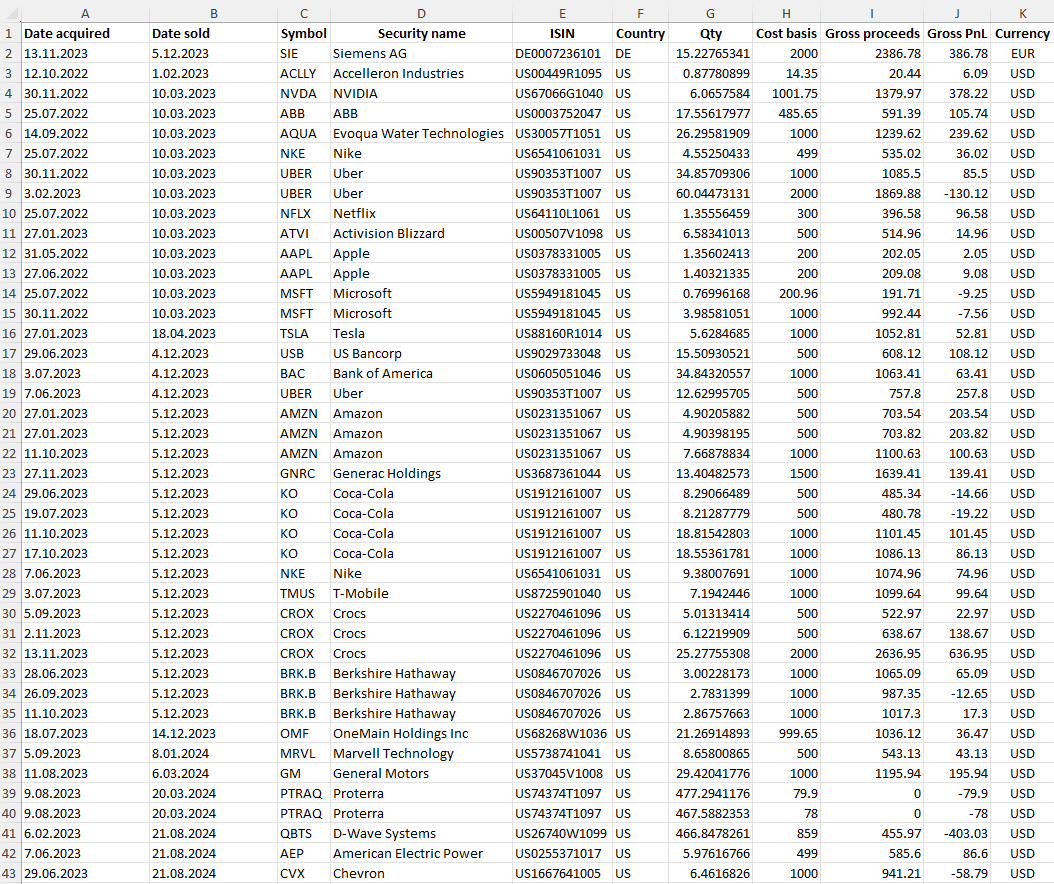This screenshot has width=1054, height=884.
Task: Click the 'Country' header cell
Action: click(641, 34)
